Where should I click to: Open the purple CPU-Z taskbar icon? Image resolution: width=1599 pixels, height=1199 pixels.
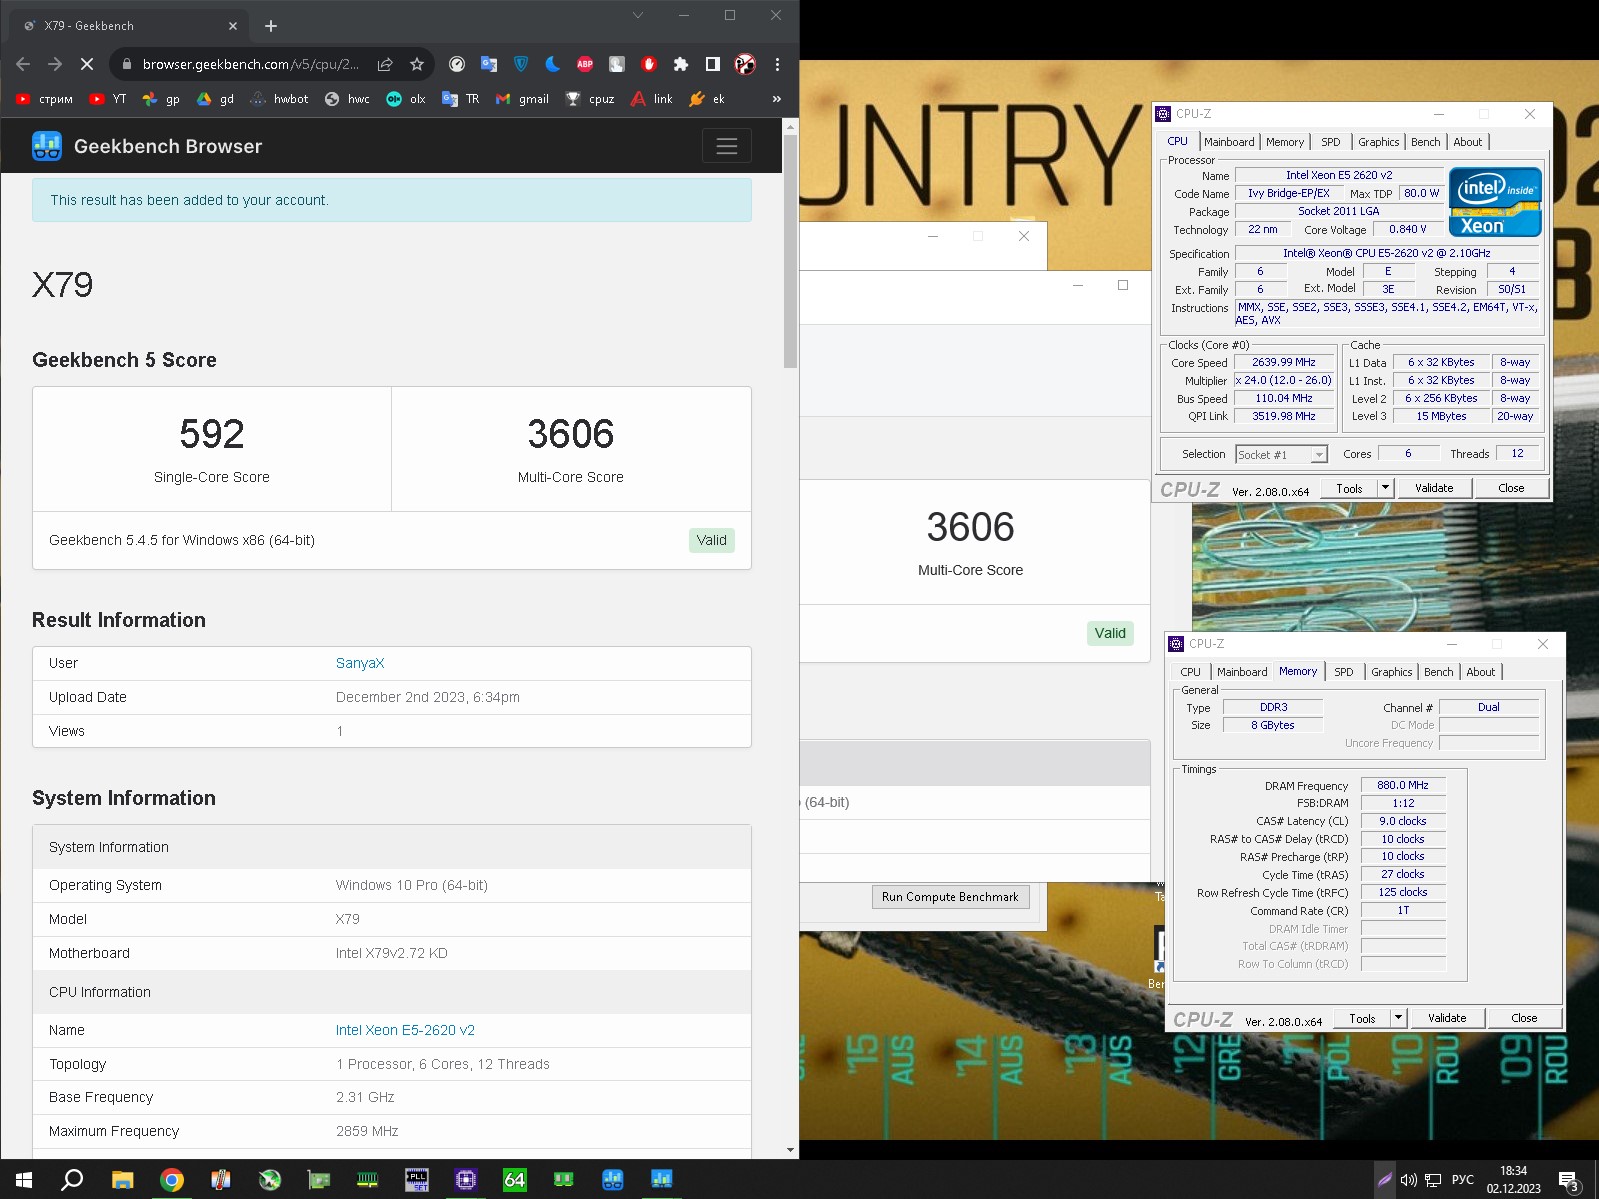pyautogui.click(x=465, y=1180)
